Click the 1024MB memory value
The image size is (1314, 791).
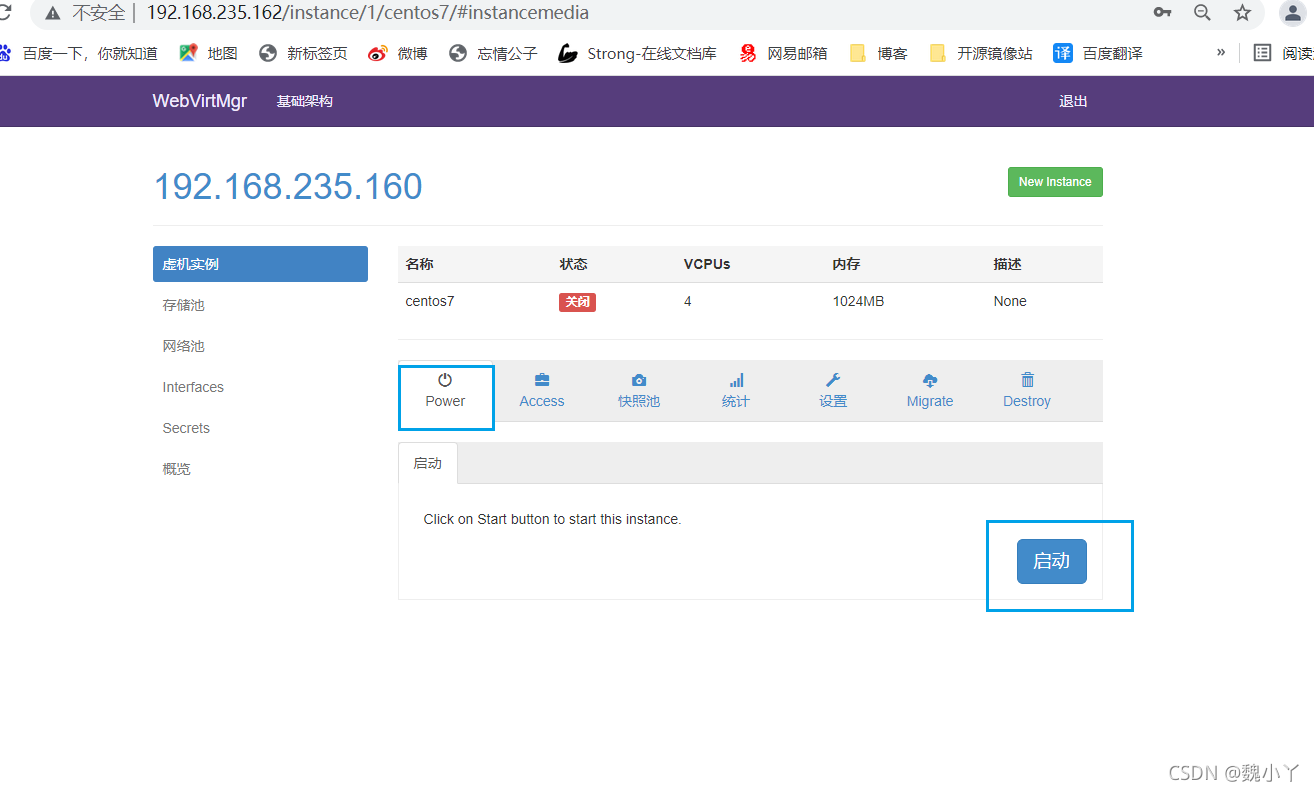pos(858,301)
